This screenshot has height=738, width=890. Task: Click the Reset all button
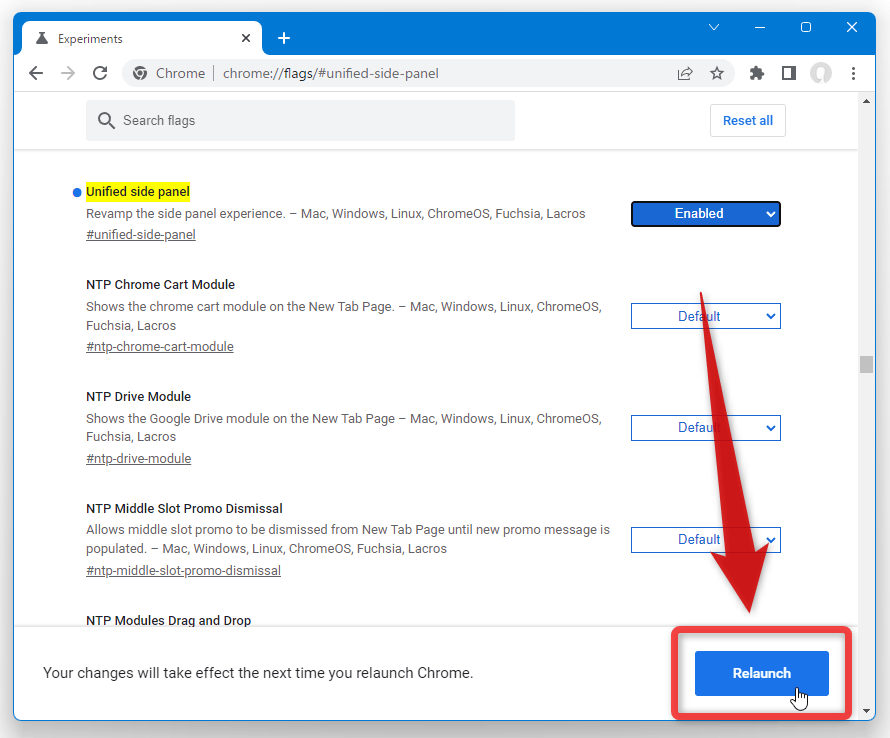tap(748, 120)
